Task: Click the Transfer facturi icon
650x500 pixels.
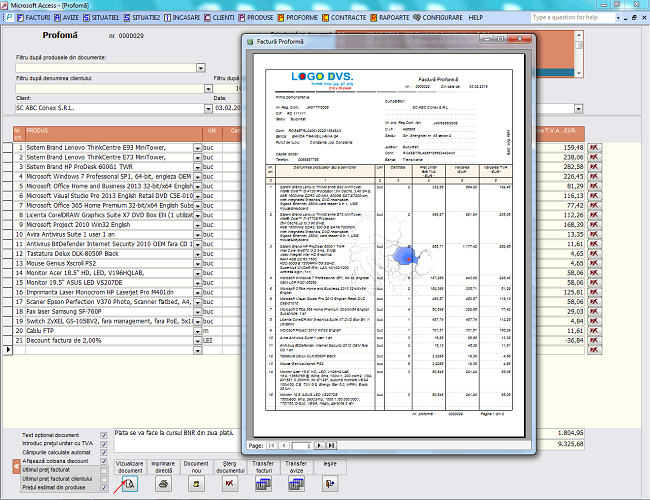Action: [263, 484]
